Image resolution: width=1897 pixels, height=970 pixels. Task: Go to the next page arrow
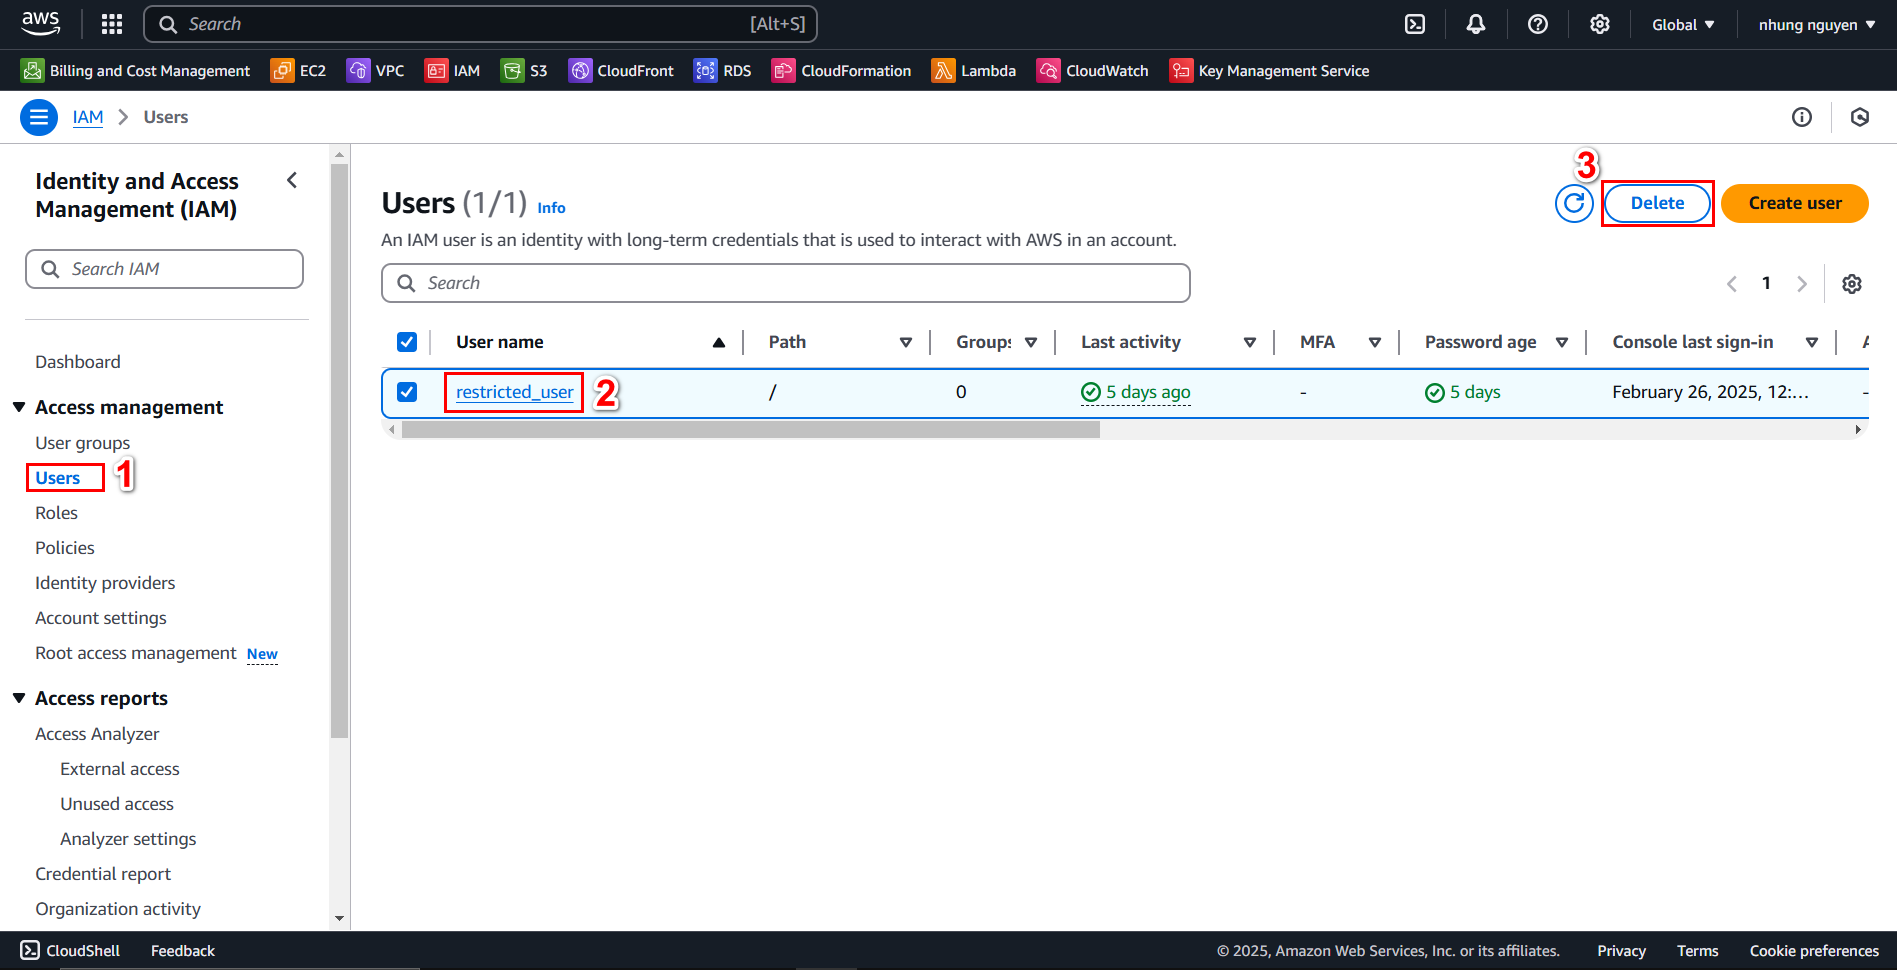tap(1802, 284)
